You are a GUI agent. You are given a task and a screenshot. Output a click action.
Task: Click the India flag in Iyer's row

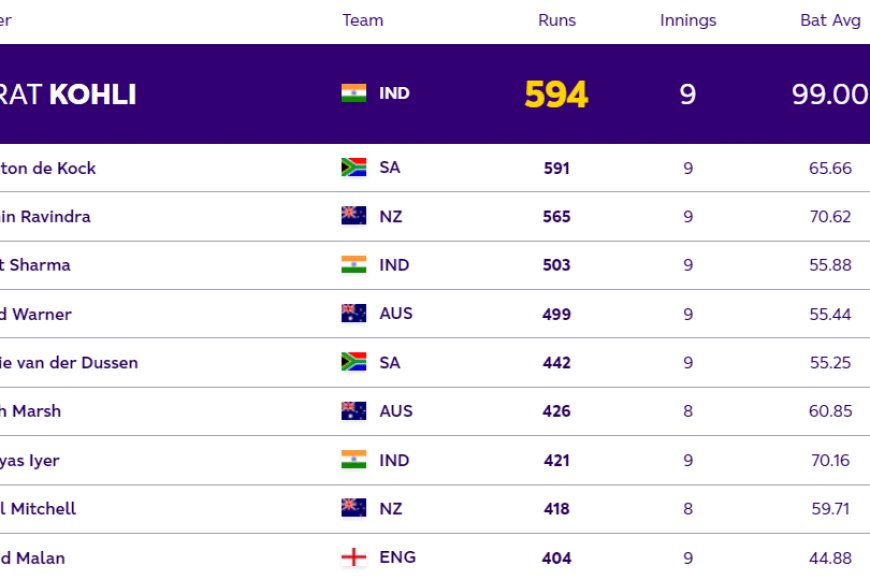pyautogui.click(x=353, y=460)
